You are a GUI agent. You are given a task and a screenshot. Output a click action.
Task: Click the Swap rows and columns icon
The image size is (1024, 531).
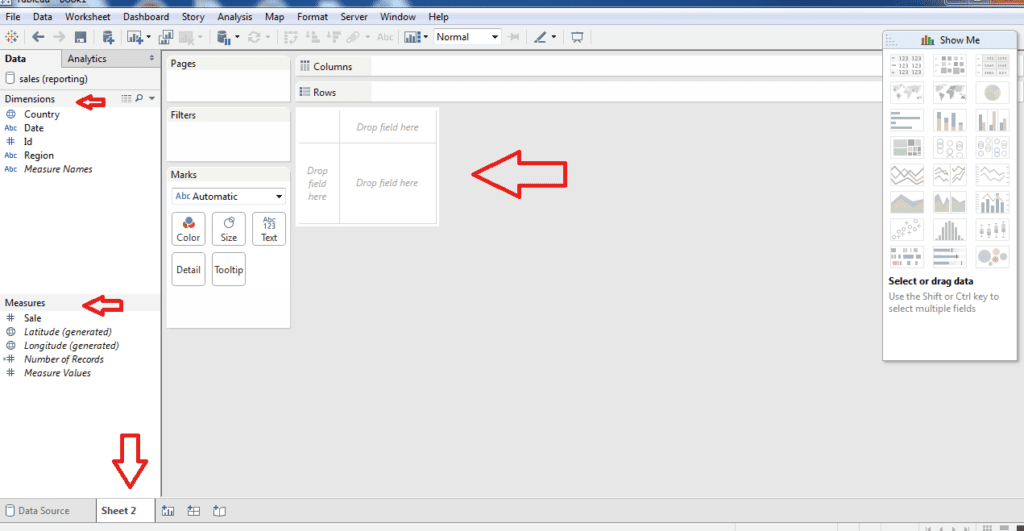[x=291, y=37]
